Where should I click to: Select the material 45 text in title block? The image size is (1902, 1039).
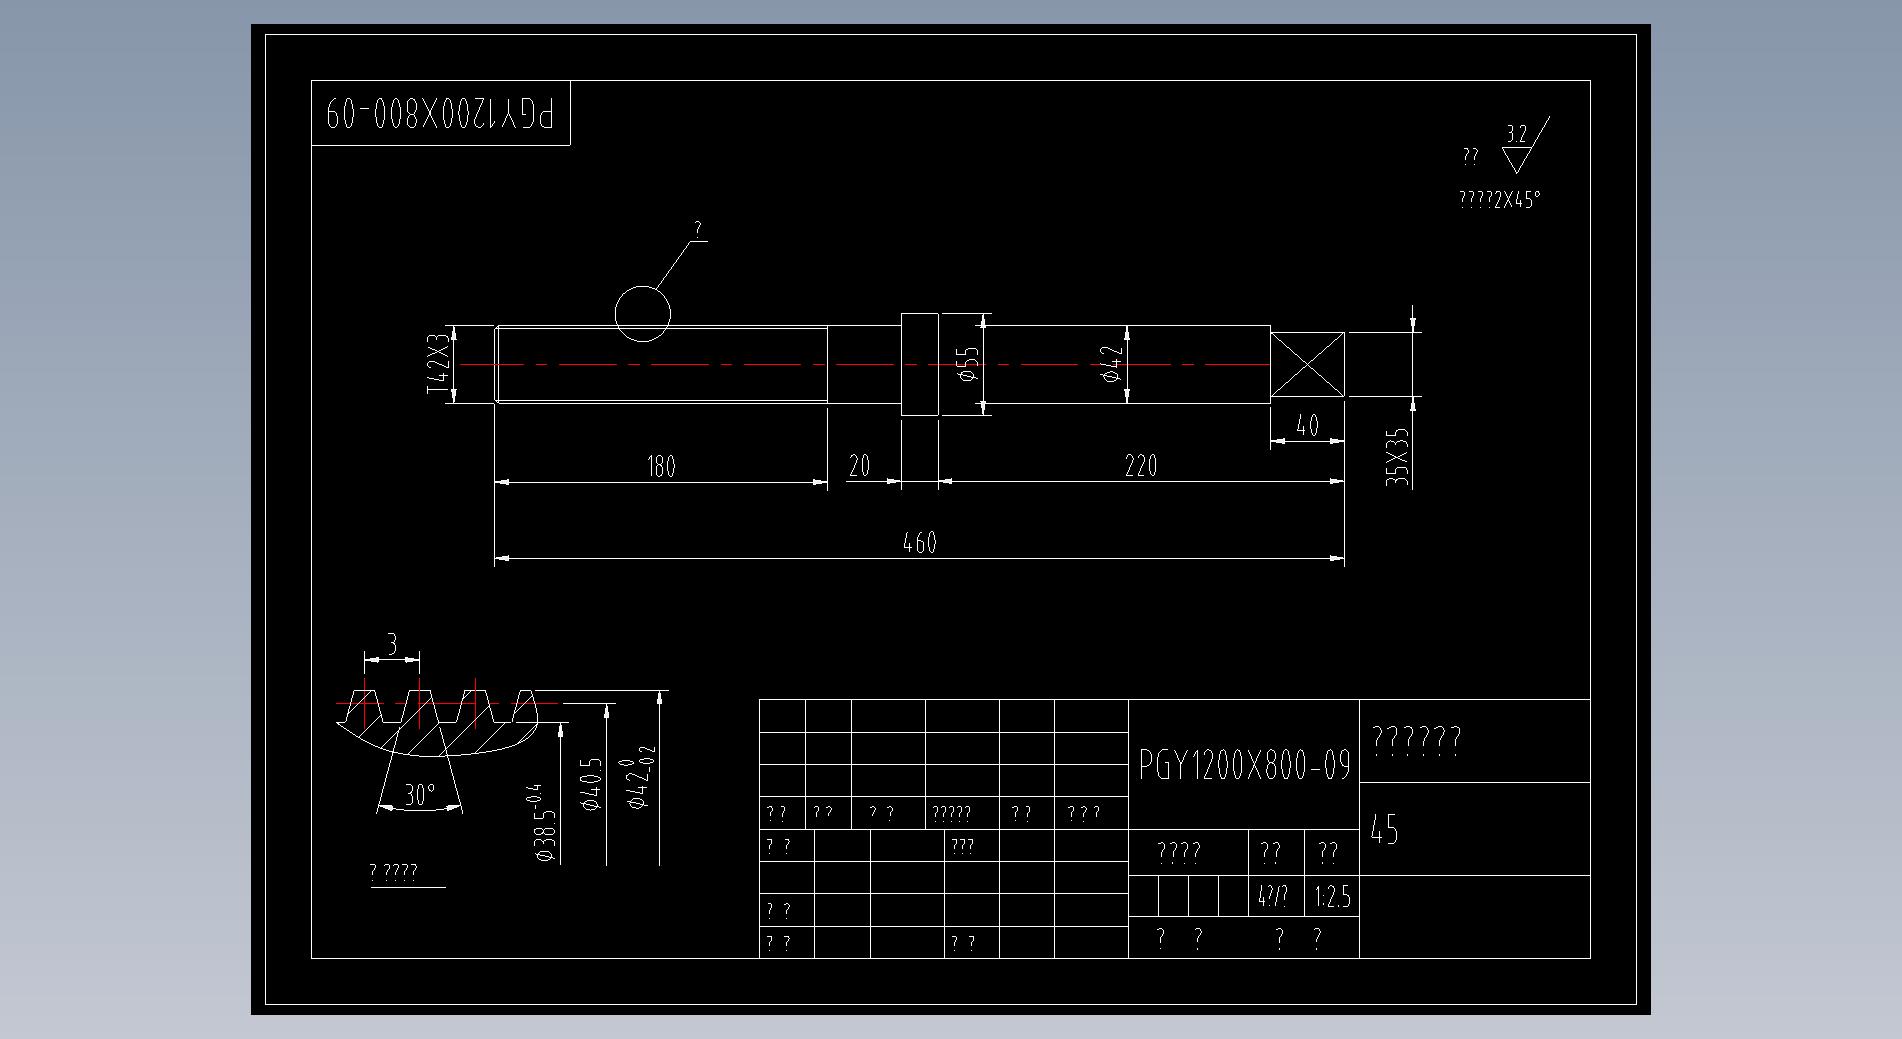point(1384,829)
